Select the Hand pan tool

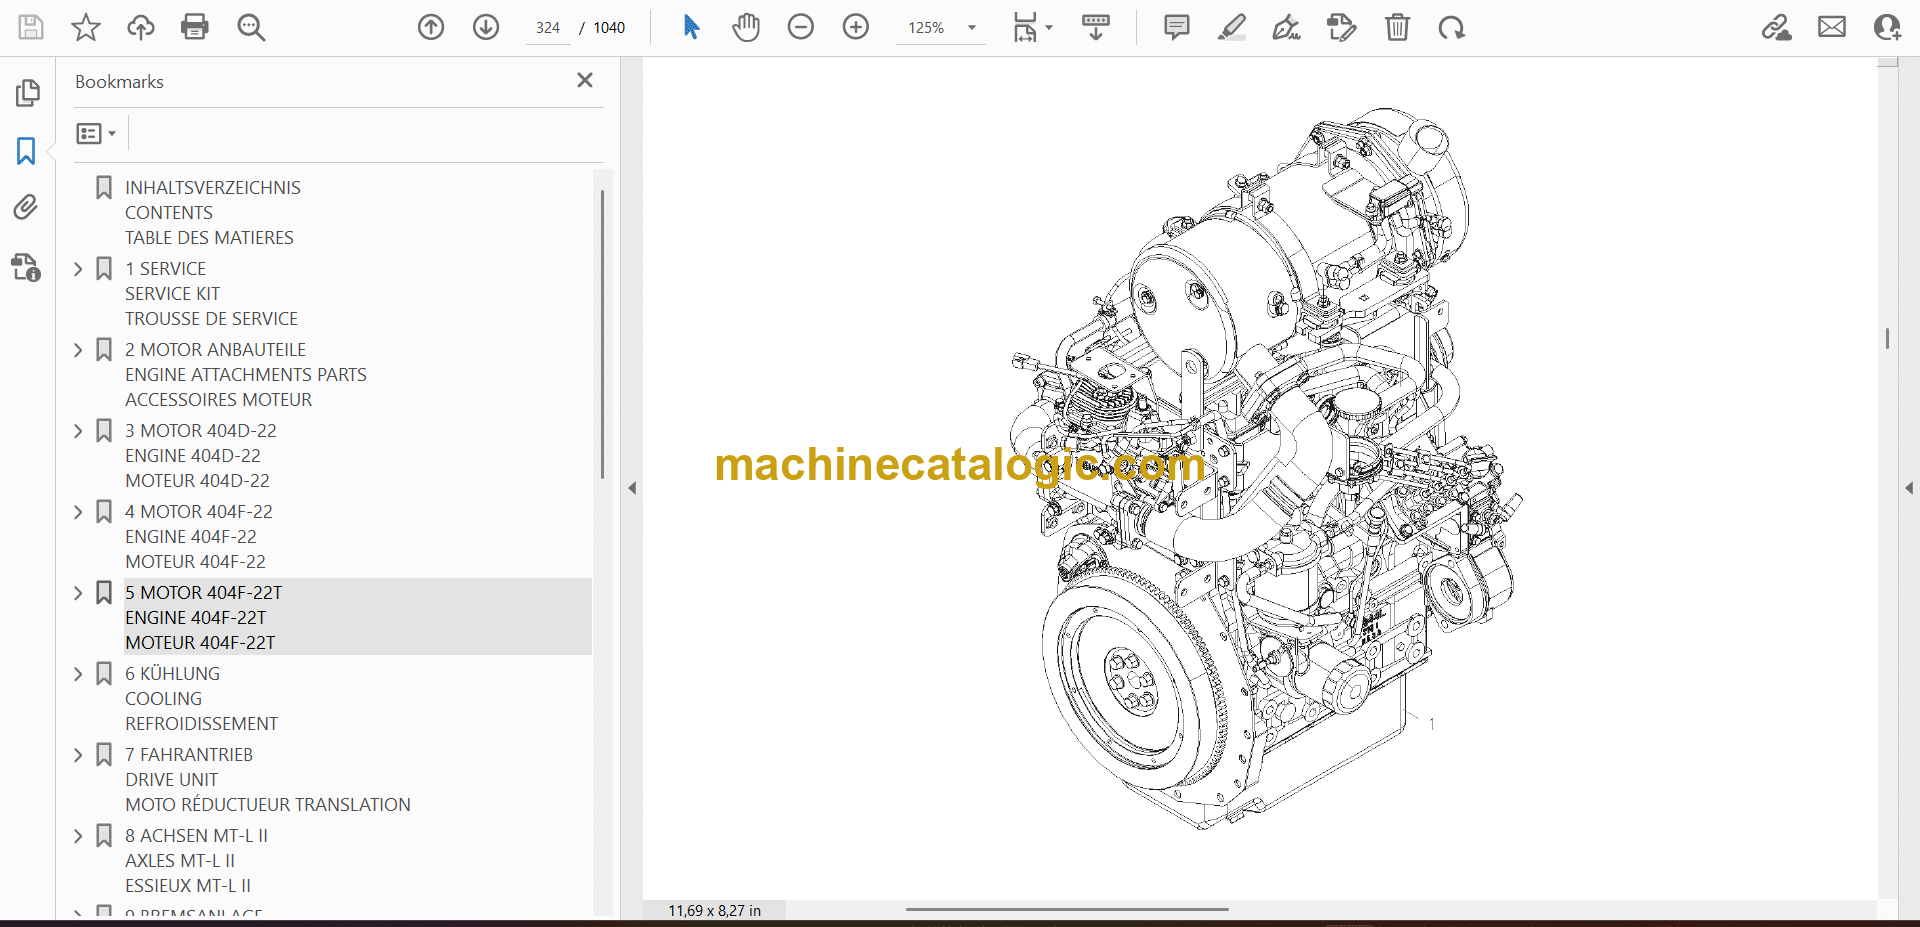tap(746, 27)
